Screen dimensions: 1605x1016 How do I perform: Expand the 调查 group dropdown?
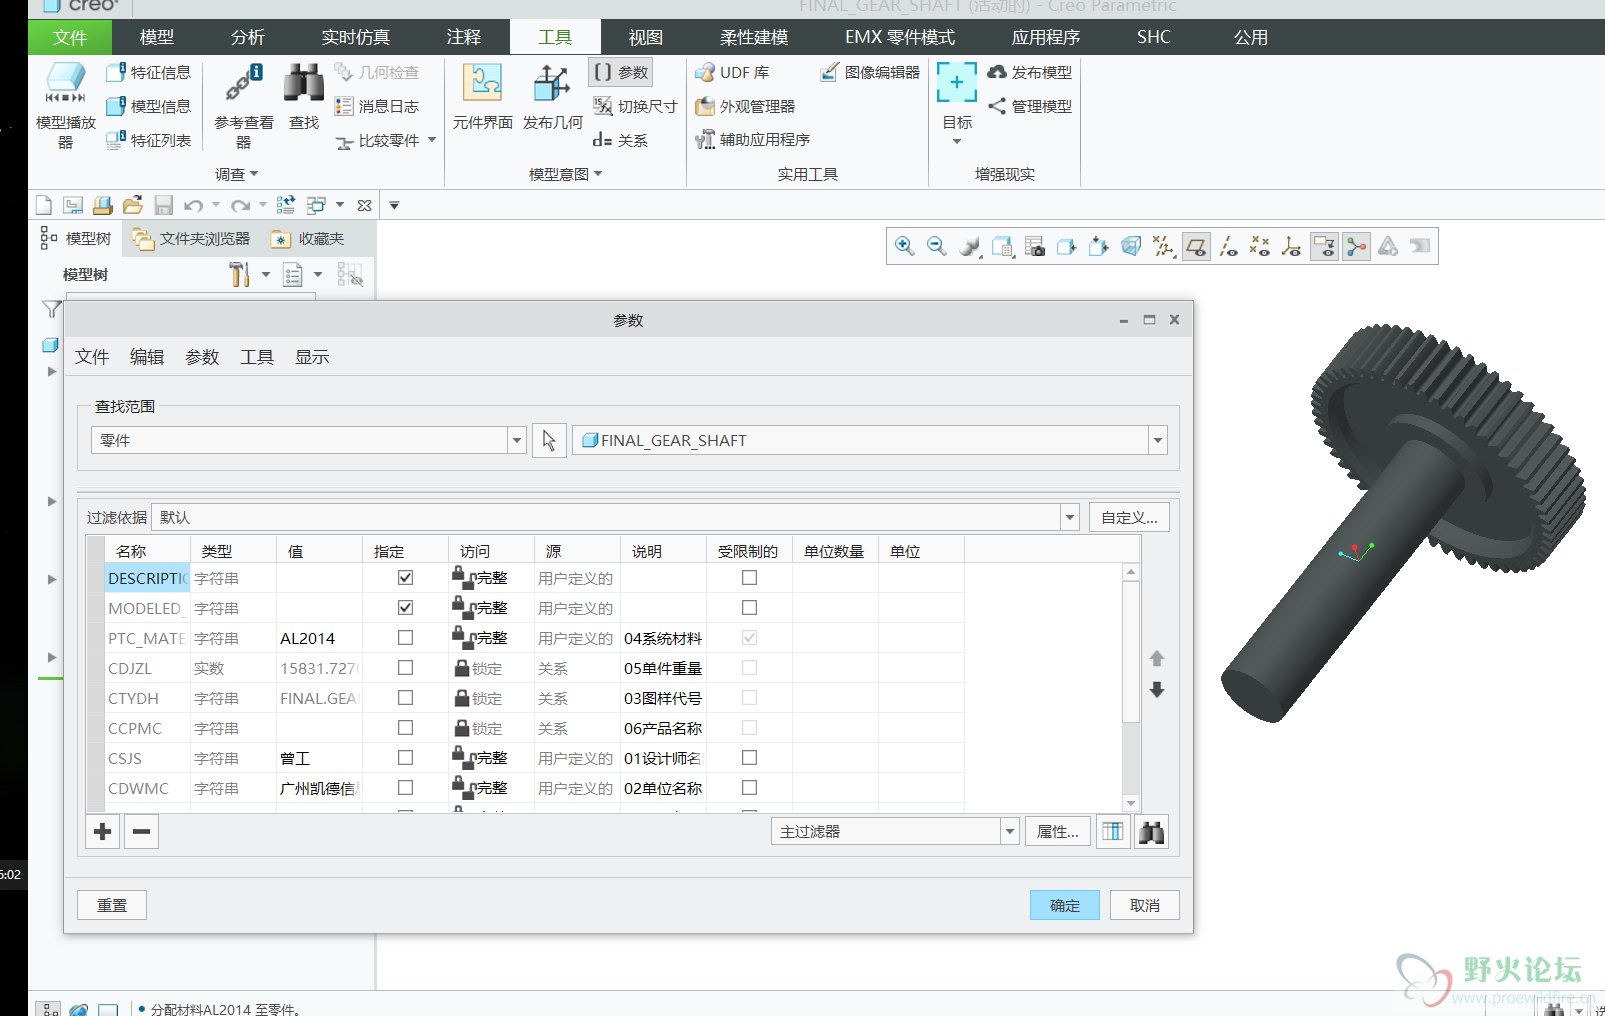(x=237, y=174)
